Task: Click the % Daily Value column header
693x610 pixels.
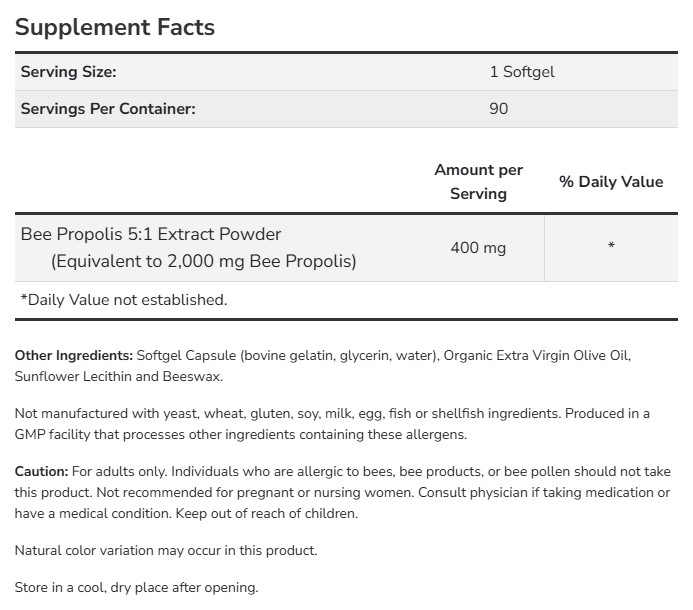Action: click(611, 182)
